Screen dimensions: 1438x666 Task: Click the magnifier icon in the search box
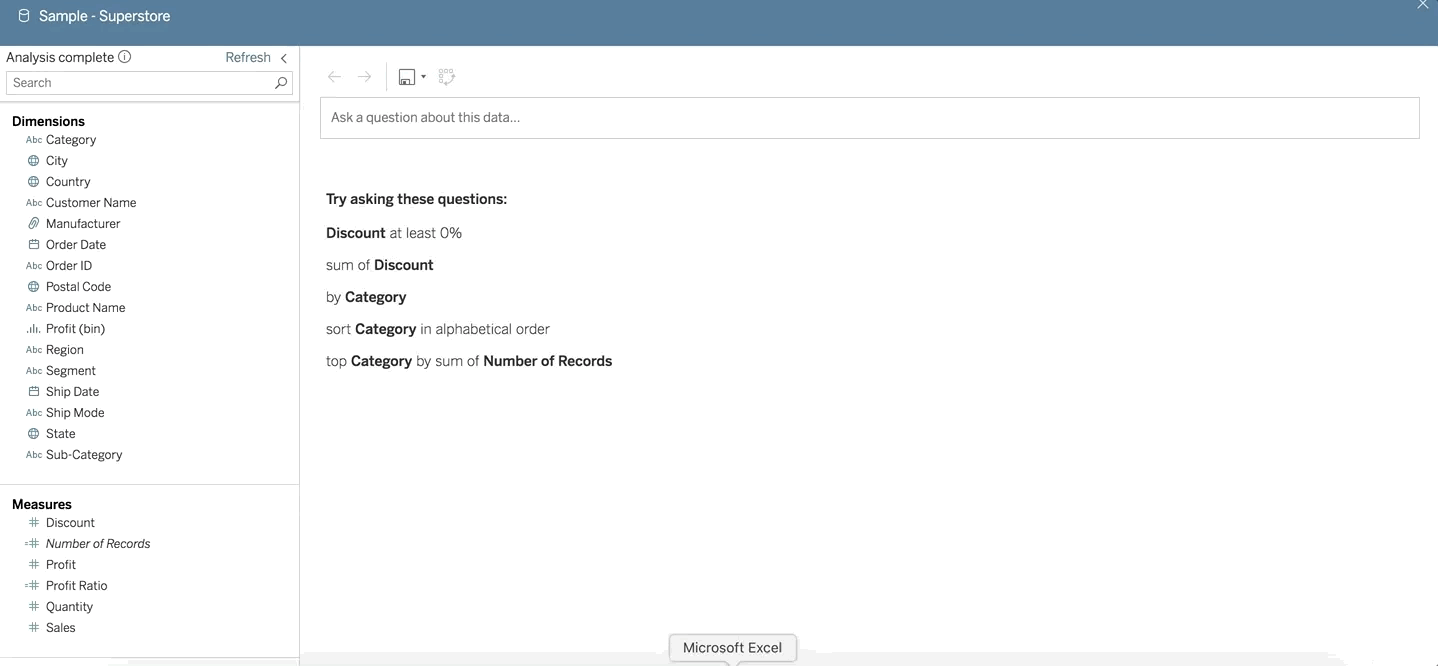pyautogui.click(x=281, y=83)
